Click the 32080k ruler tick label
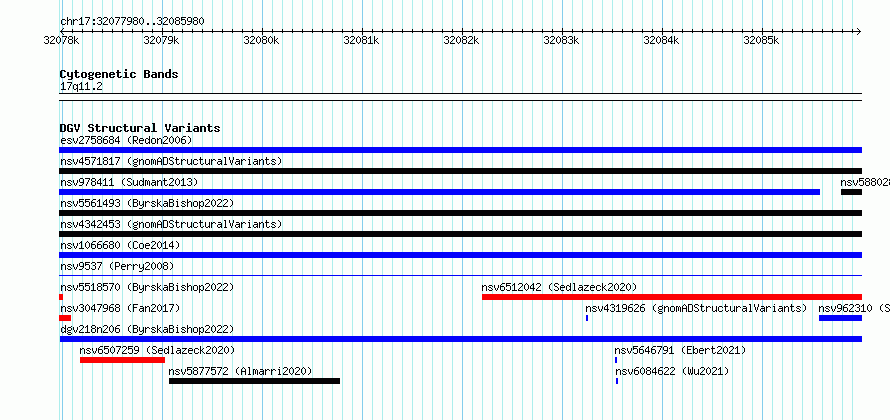 (x=261, y=40)
